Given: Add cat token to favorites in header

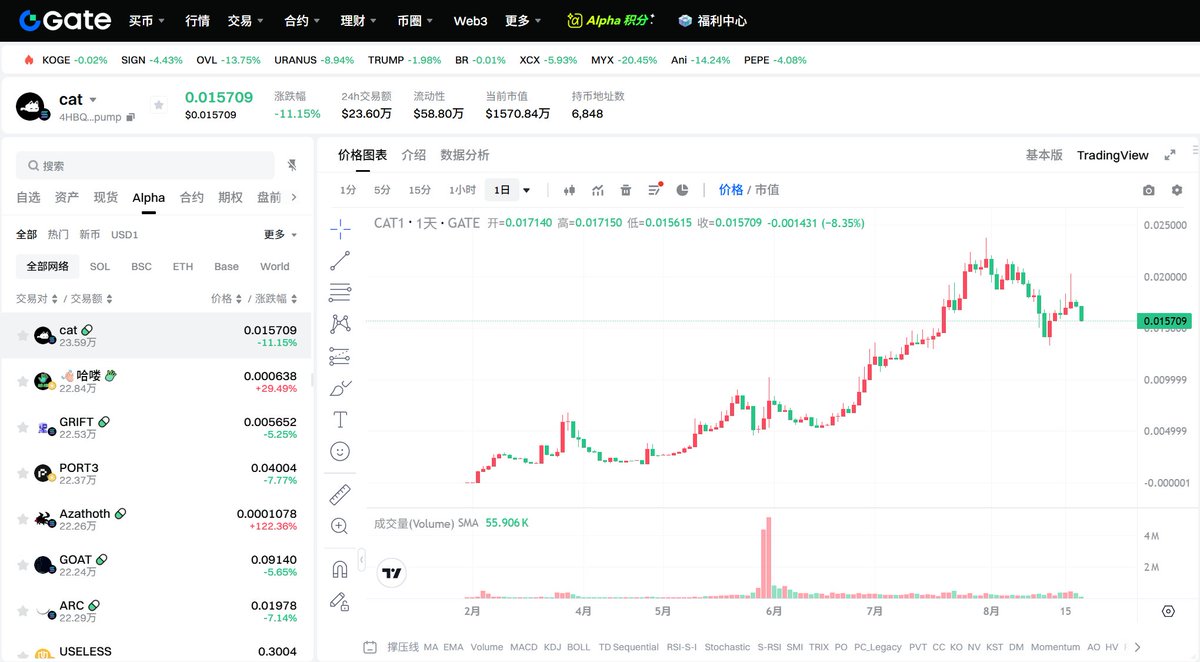Looking at the screenshot, I should 158,105.
